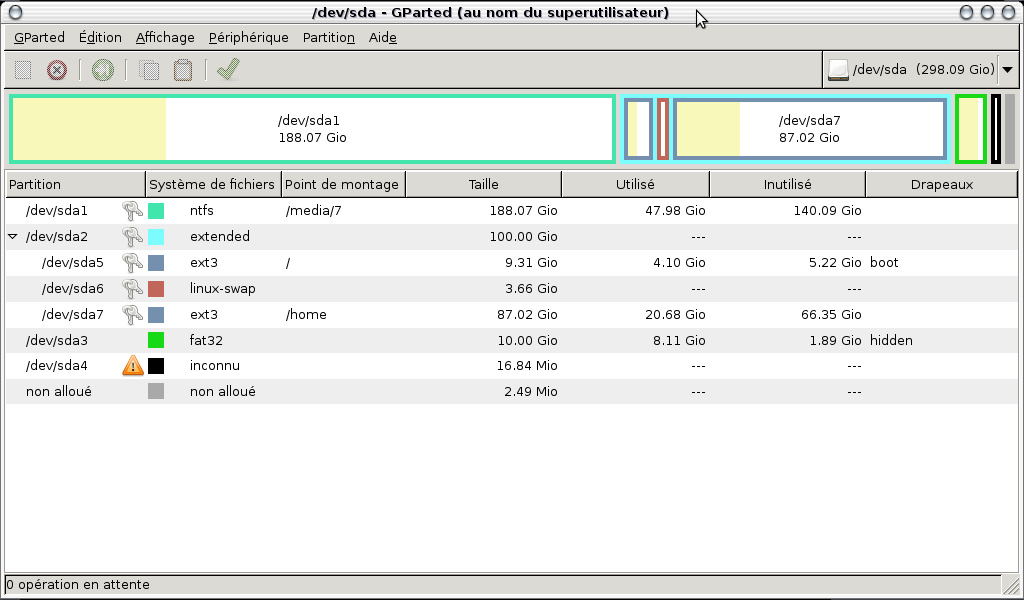This screenshot has height=600, width=1024.
Task: Click the keys lock icon for /dev/sda6
Action: (x=133, y=289)
